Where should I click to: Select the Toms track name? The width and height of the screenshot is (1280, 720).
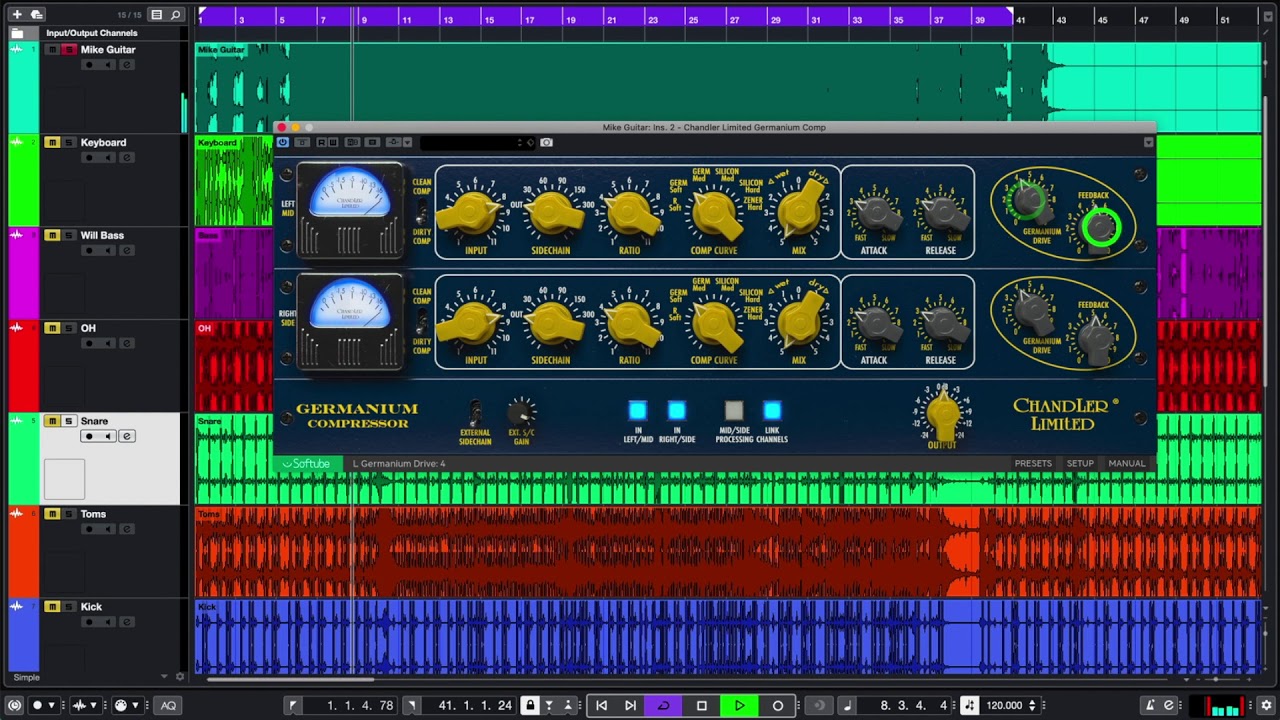93,514
